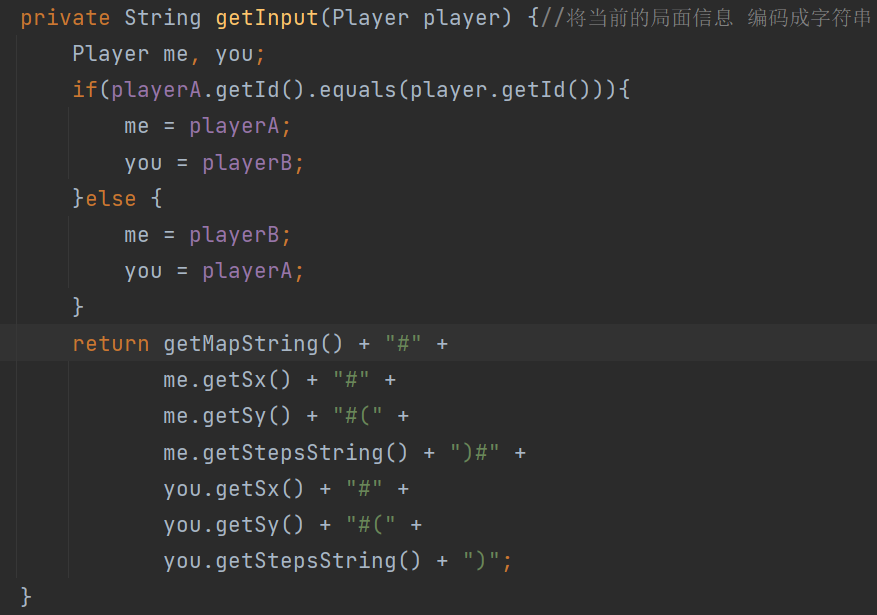877x615 pixels.
Task: Click me.getSx() call
Action: pyautogui.click(x=227, y=380)
